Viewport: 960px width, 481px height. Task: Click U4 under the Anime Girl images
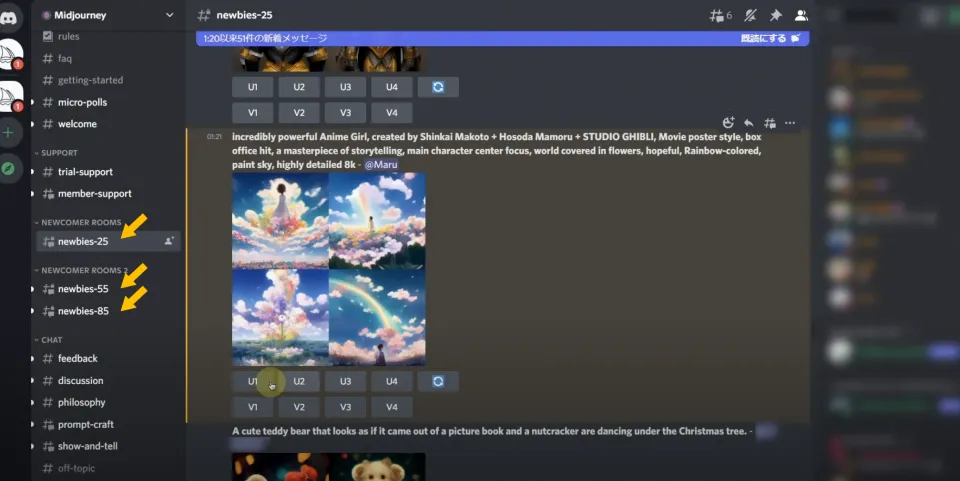[392, 381]
